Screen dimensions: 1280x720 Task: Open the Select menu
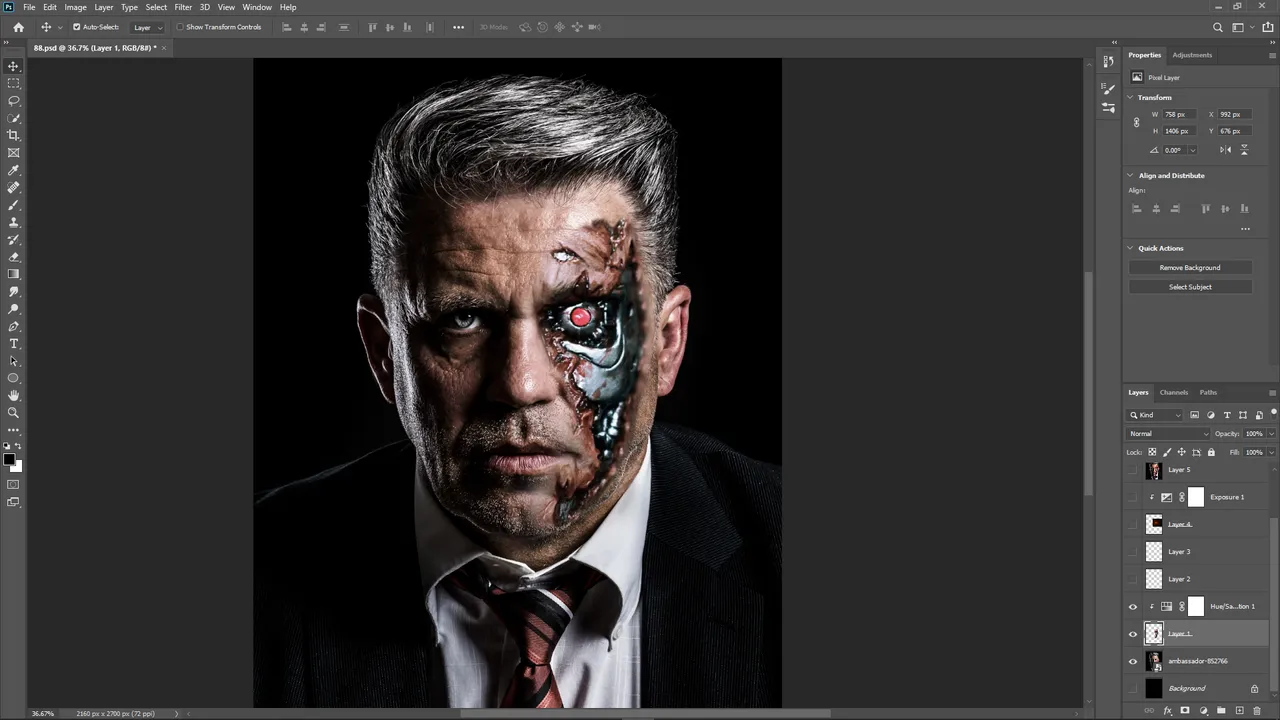pos(156,7)
